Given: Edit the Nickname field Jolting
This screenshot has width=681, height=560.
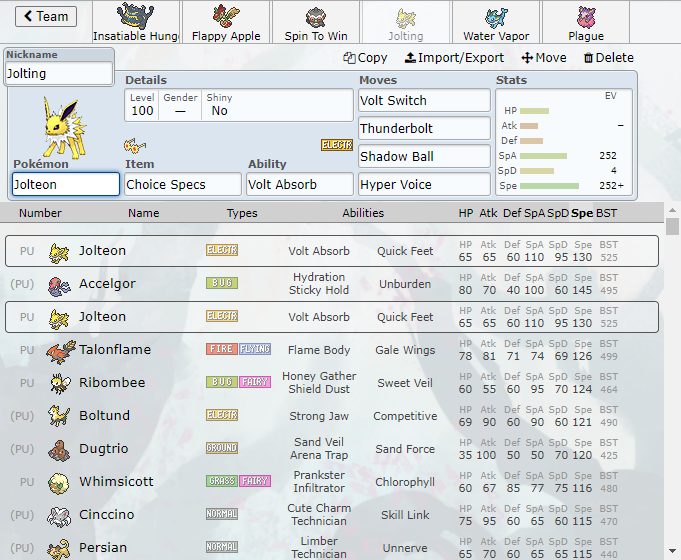Looking at the screenshot, I should 59,73.
